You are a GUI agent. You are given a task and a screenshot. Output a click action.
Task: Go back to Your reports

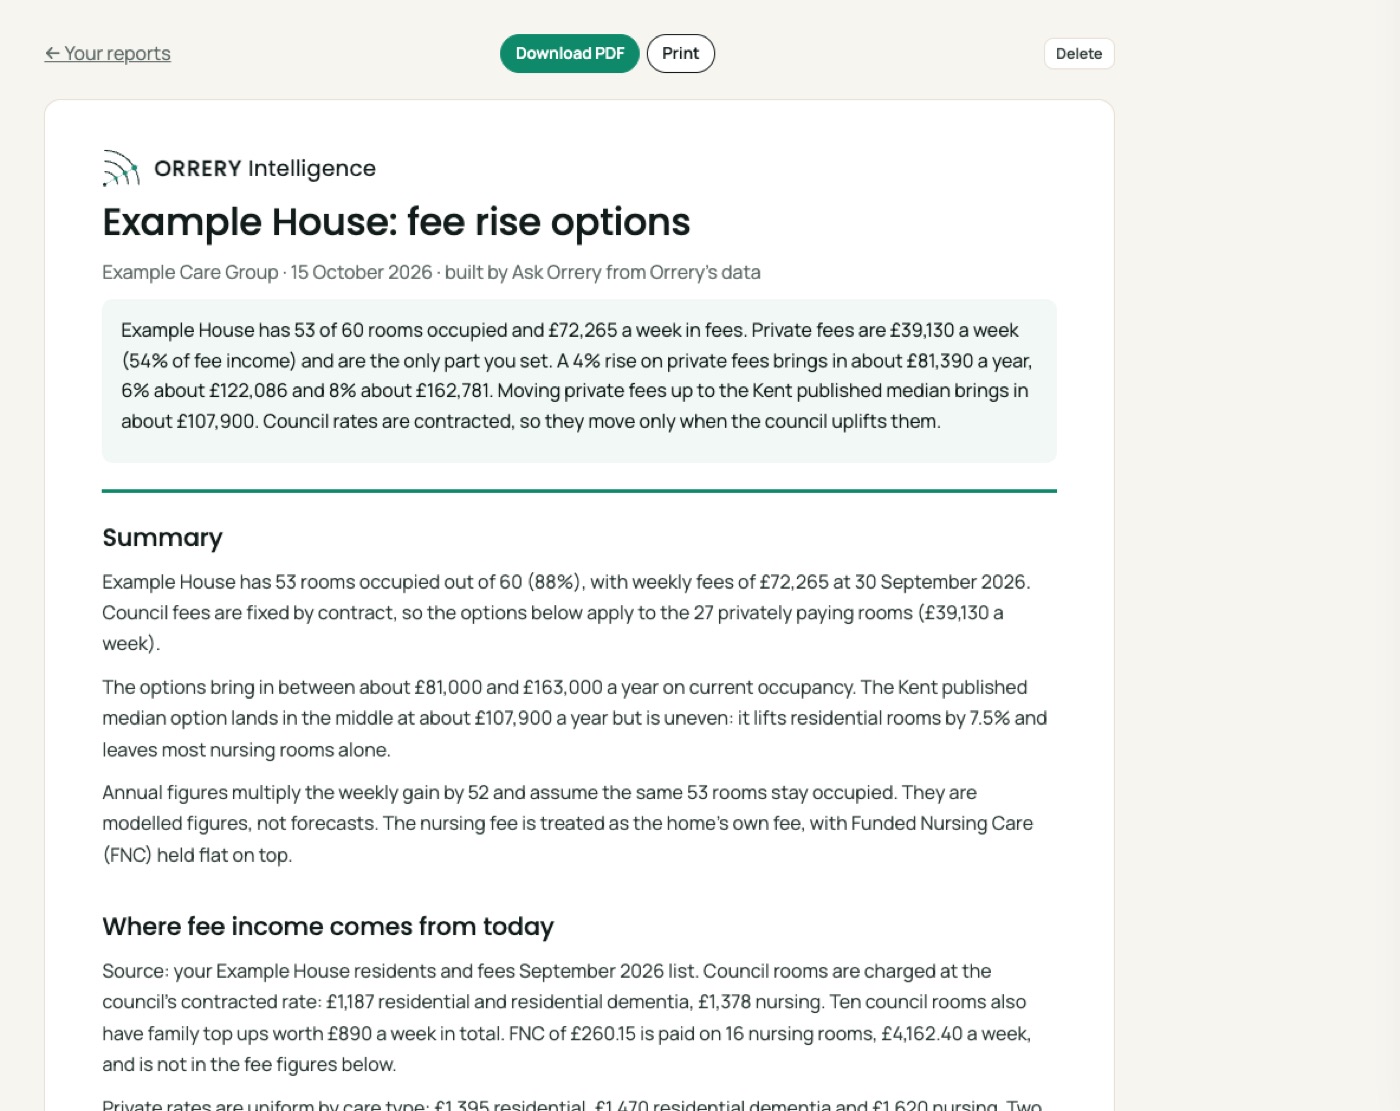pos(107,53)
